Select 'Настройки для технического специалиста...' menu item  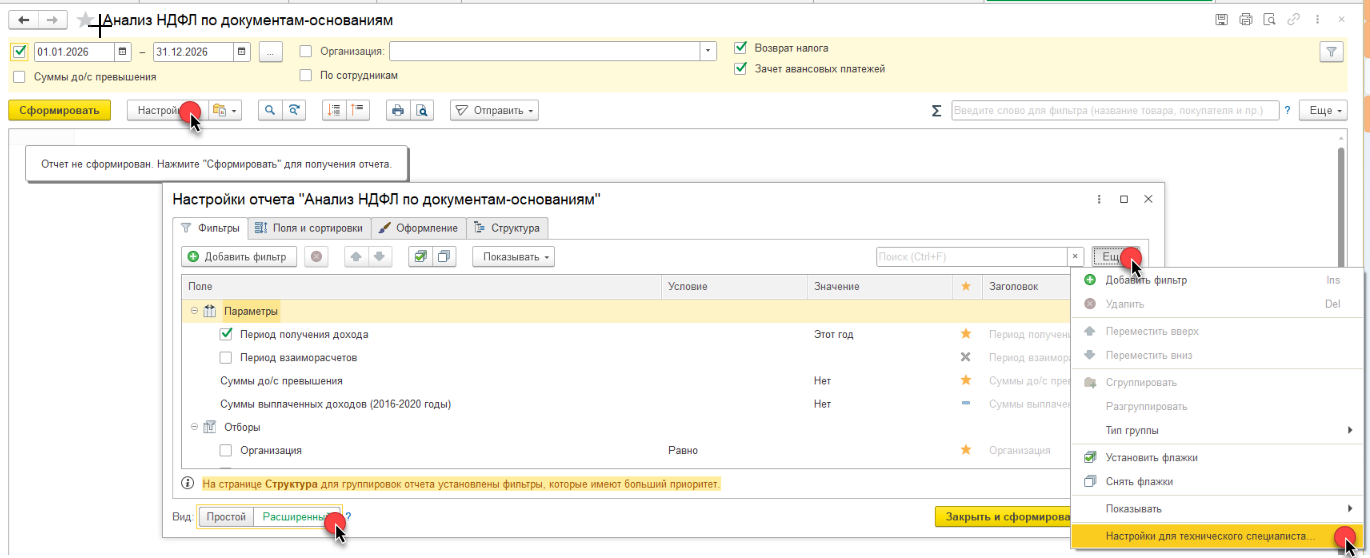(1210, 537)
